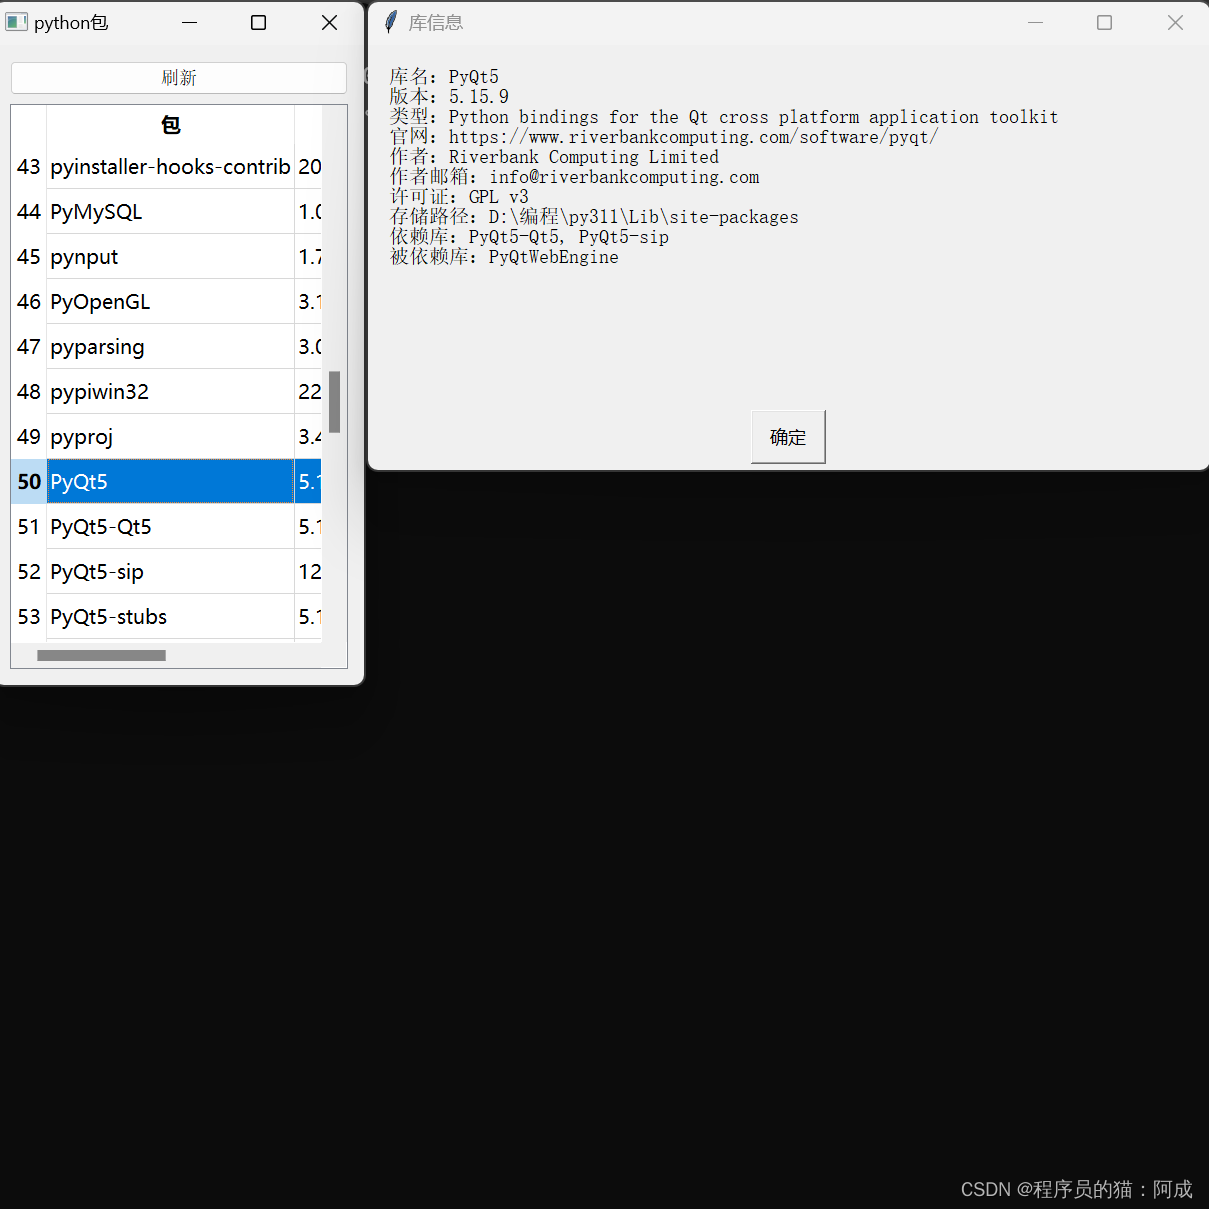Click the 被依赖库: PyQtWebEngine line
Viewport: 1209px width, 1209px height.
[x=504, y=257]
